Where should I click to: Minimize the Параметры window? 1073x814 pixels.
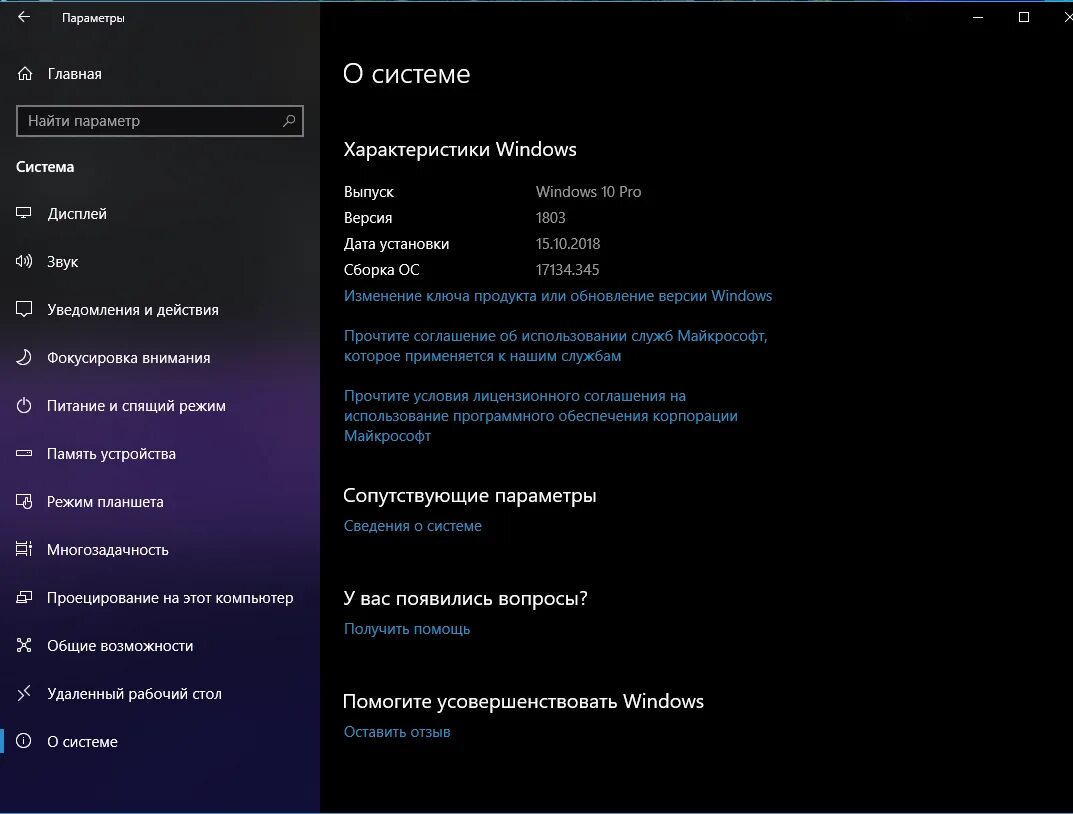pos(978,17)
